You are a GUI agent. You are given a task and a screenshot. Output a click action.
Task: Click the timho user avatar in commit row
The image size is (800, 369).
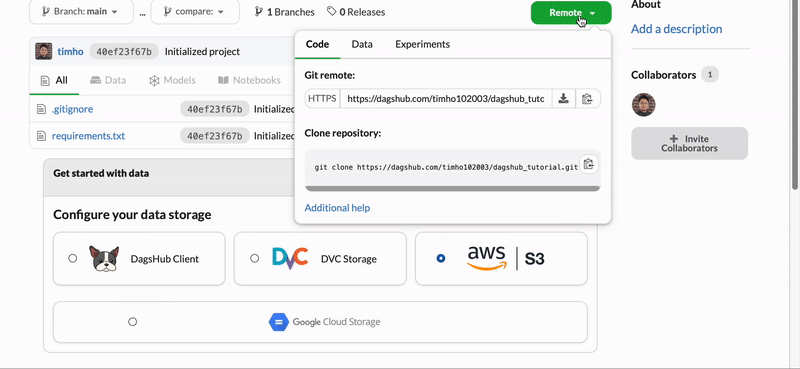click(x=44, y=51)
